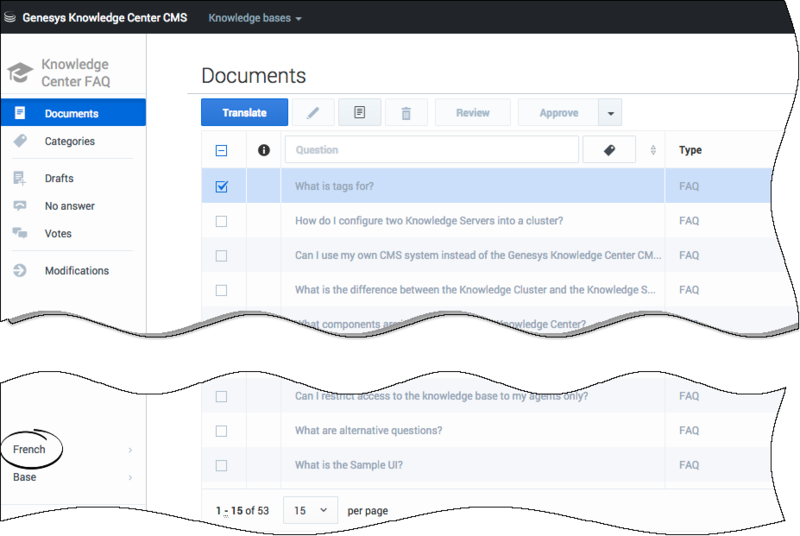Open Votes in the sidebar

point(58,234)
